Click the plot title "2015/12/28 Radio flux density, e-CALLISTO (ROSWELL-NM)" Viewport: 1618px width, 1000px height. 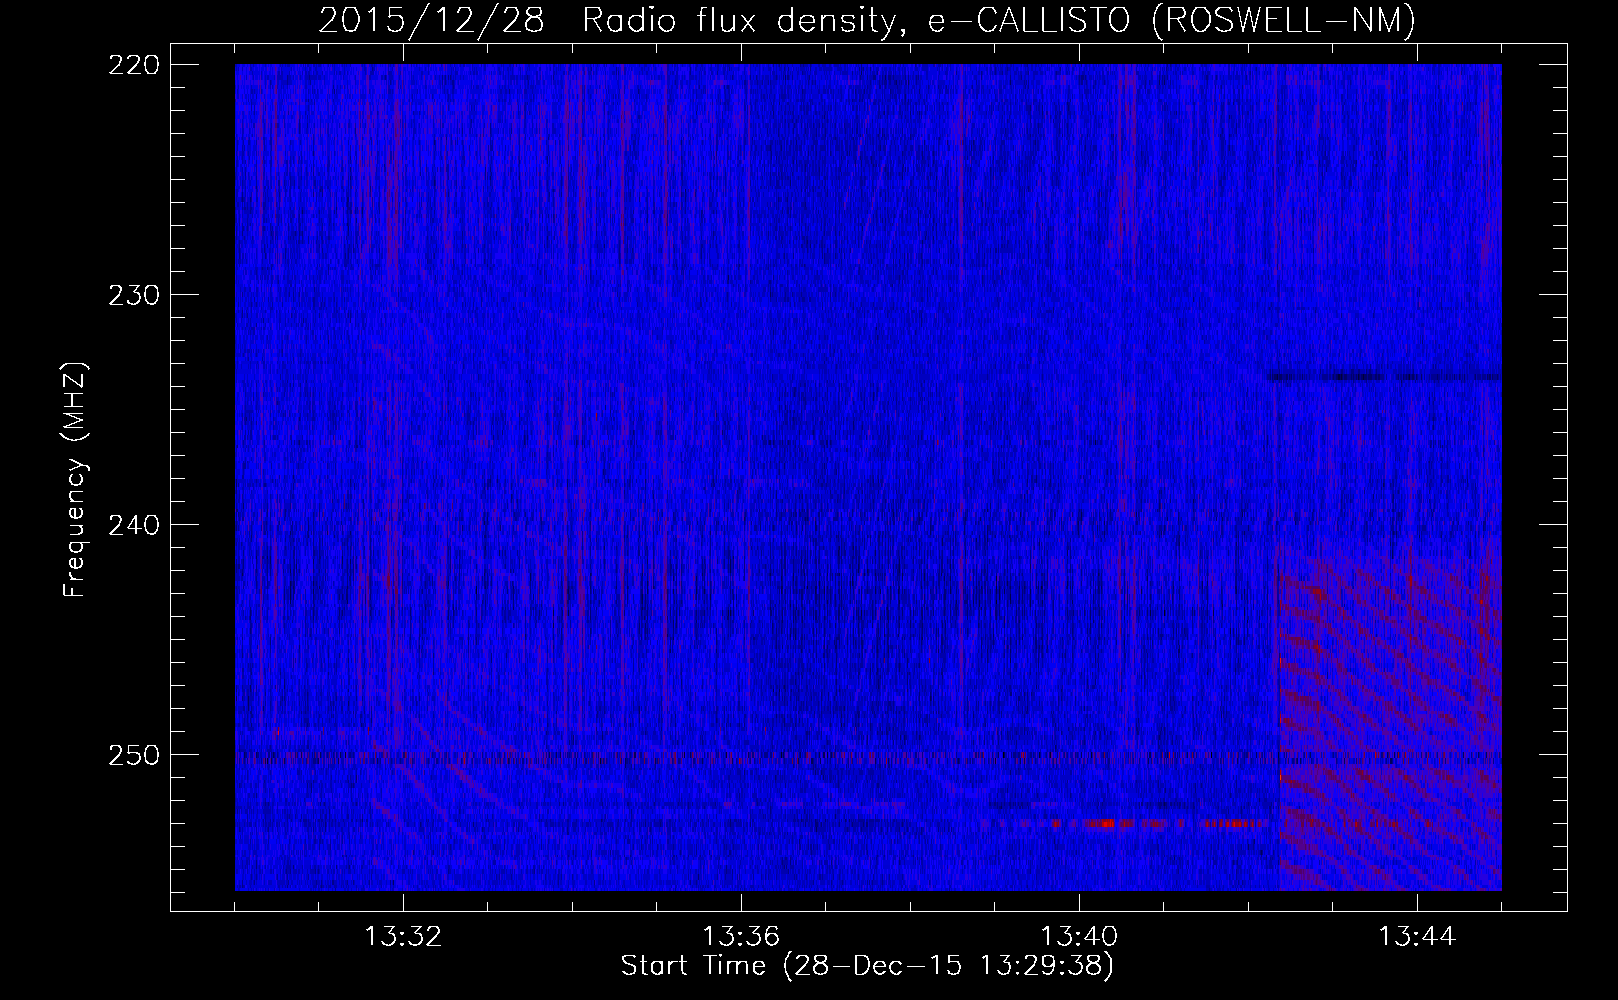(867, 20)
